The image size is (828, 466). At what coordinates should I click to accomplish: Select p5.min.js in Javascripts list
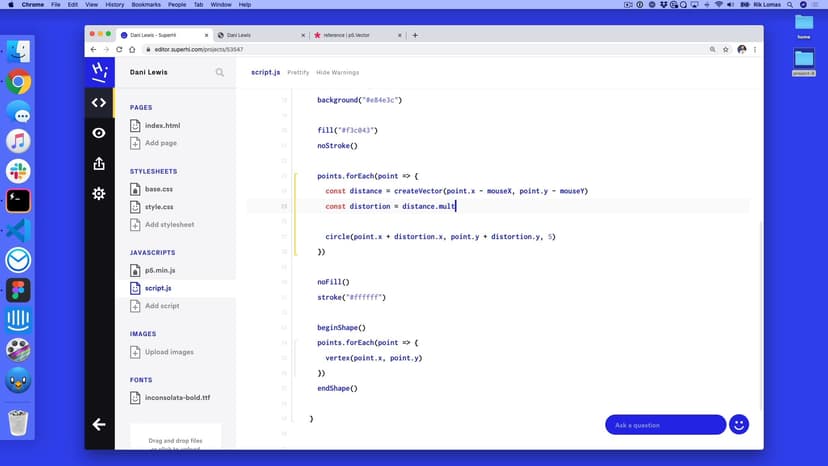(160, 270)
